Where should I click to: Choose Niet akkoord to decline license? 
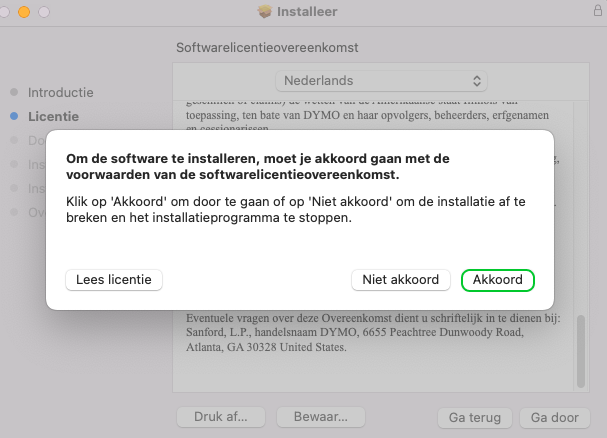click(x=400, y=280)
